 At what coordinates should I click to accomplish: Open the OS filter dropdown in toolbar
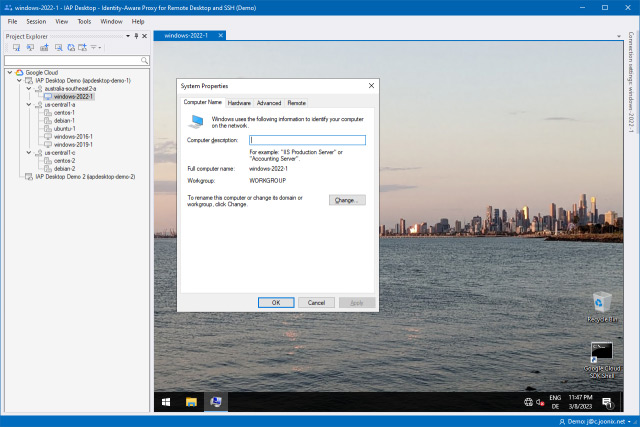click(x=96, y=47)
